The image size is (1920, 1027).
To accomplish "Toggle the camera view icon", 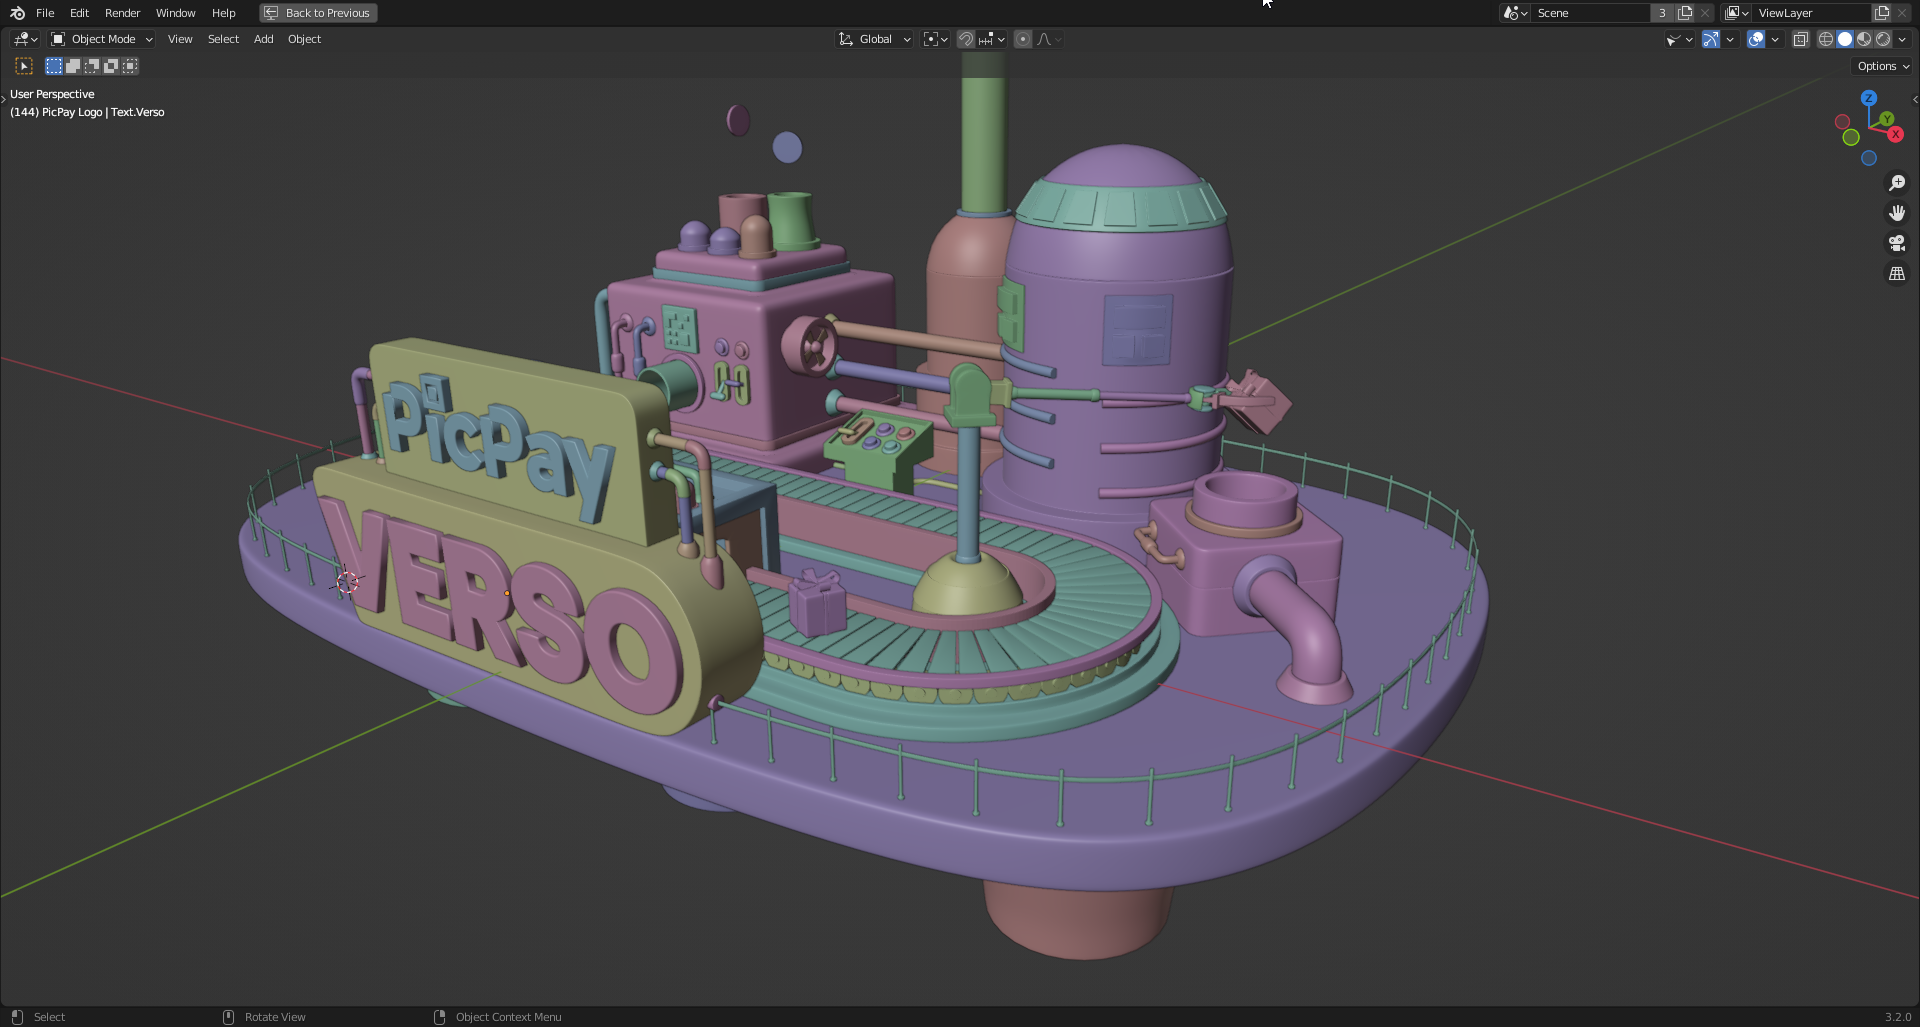I will [x=1896, y=243].
